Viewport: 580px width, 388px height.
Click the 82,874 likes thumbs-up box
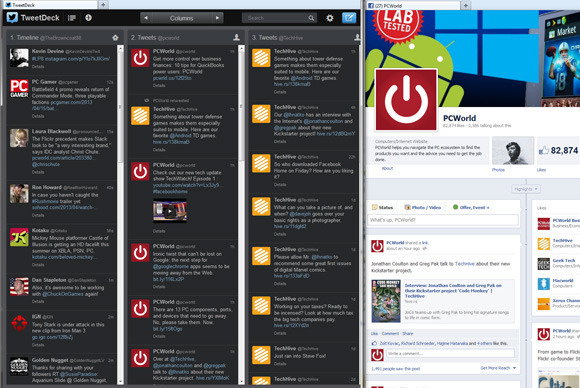tap(559, 150)
